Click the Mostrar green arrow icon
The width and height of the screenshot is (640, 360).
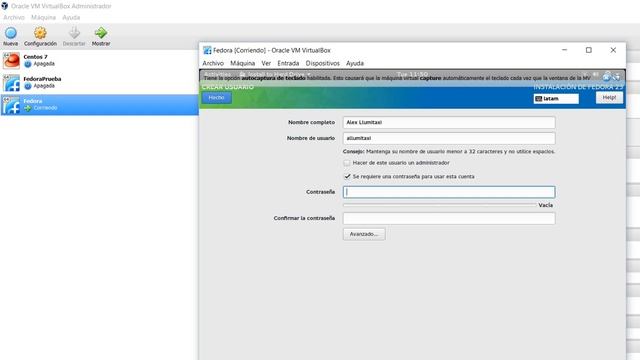101,33
